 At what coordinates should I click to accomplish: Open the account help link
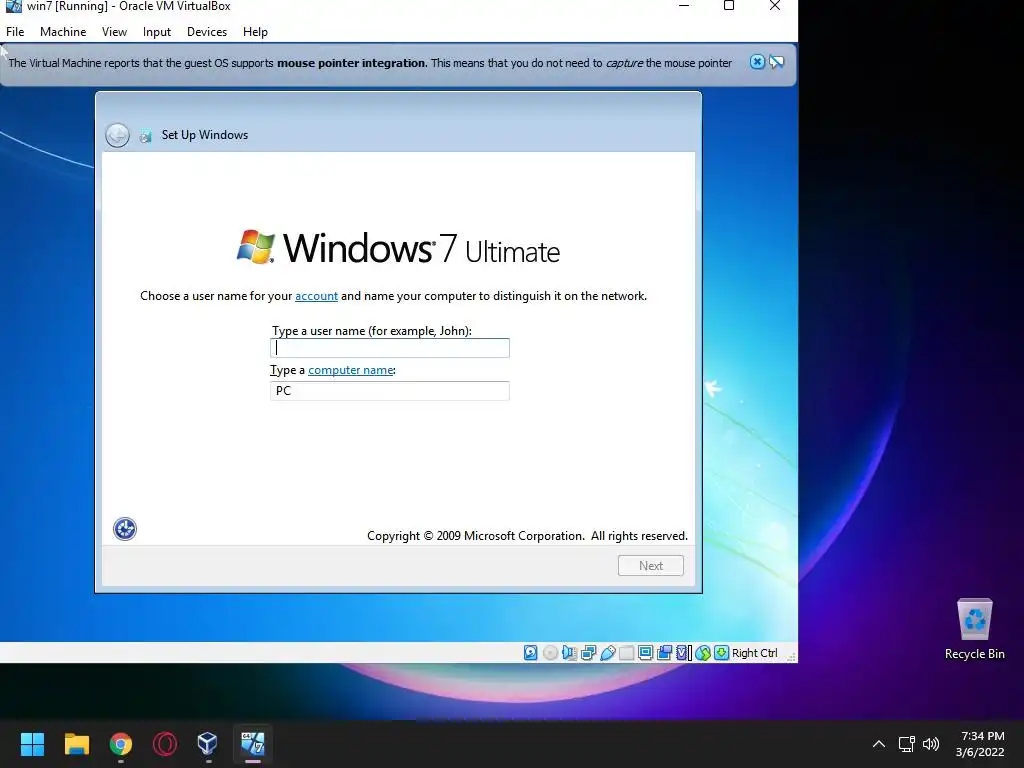click(316, 296)
